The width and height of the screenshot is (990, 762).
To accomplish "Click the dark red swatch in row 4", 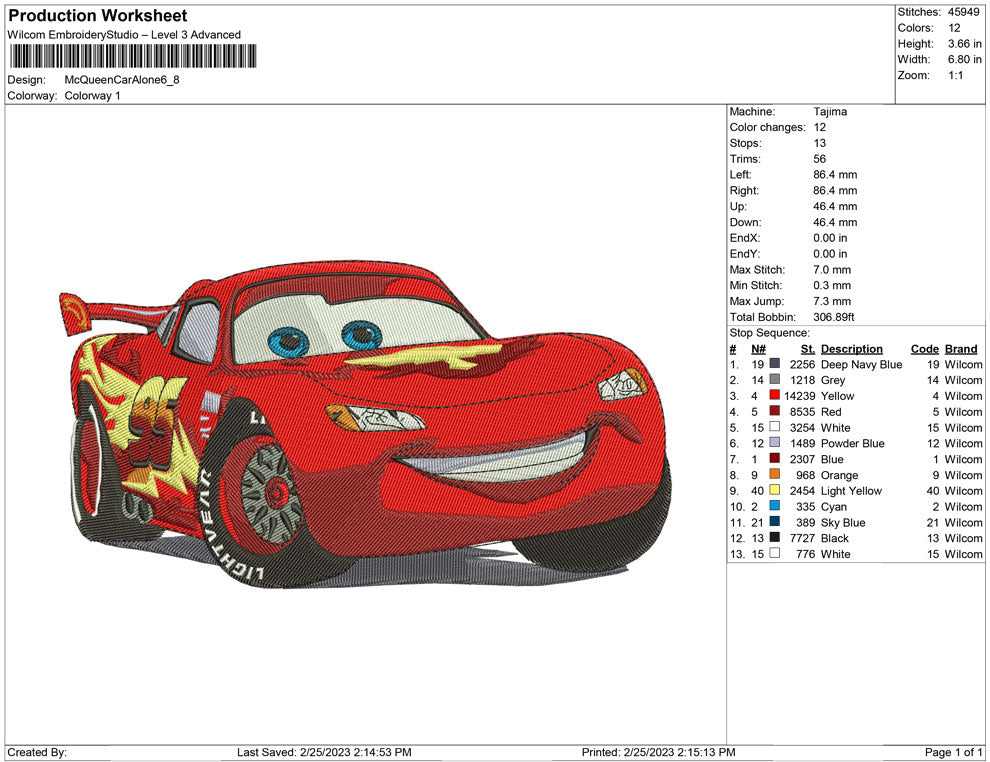I will [775, 411].
